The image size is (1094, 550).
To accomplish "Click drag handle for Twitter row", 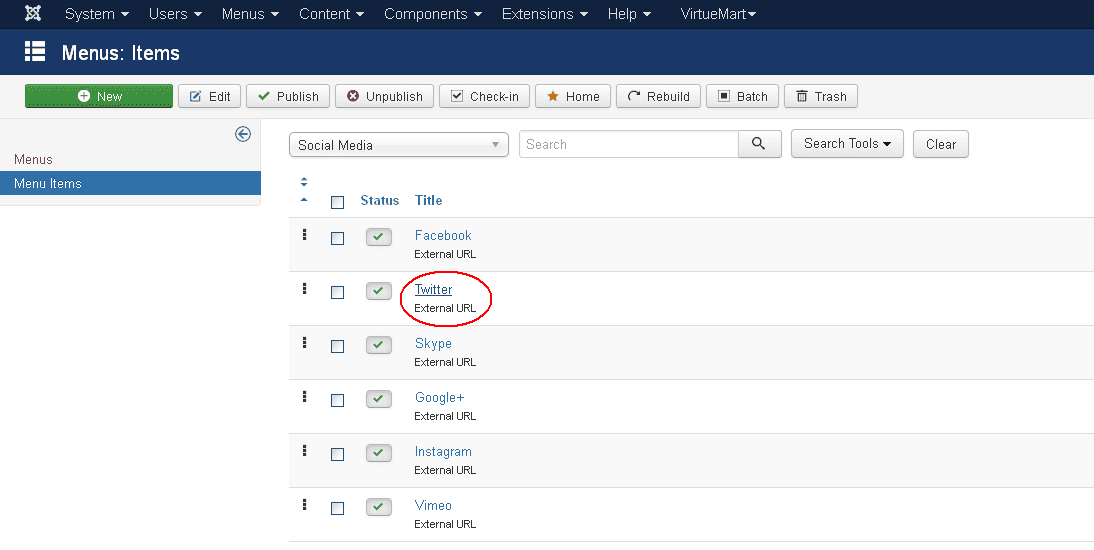I will (304, 288).
